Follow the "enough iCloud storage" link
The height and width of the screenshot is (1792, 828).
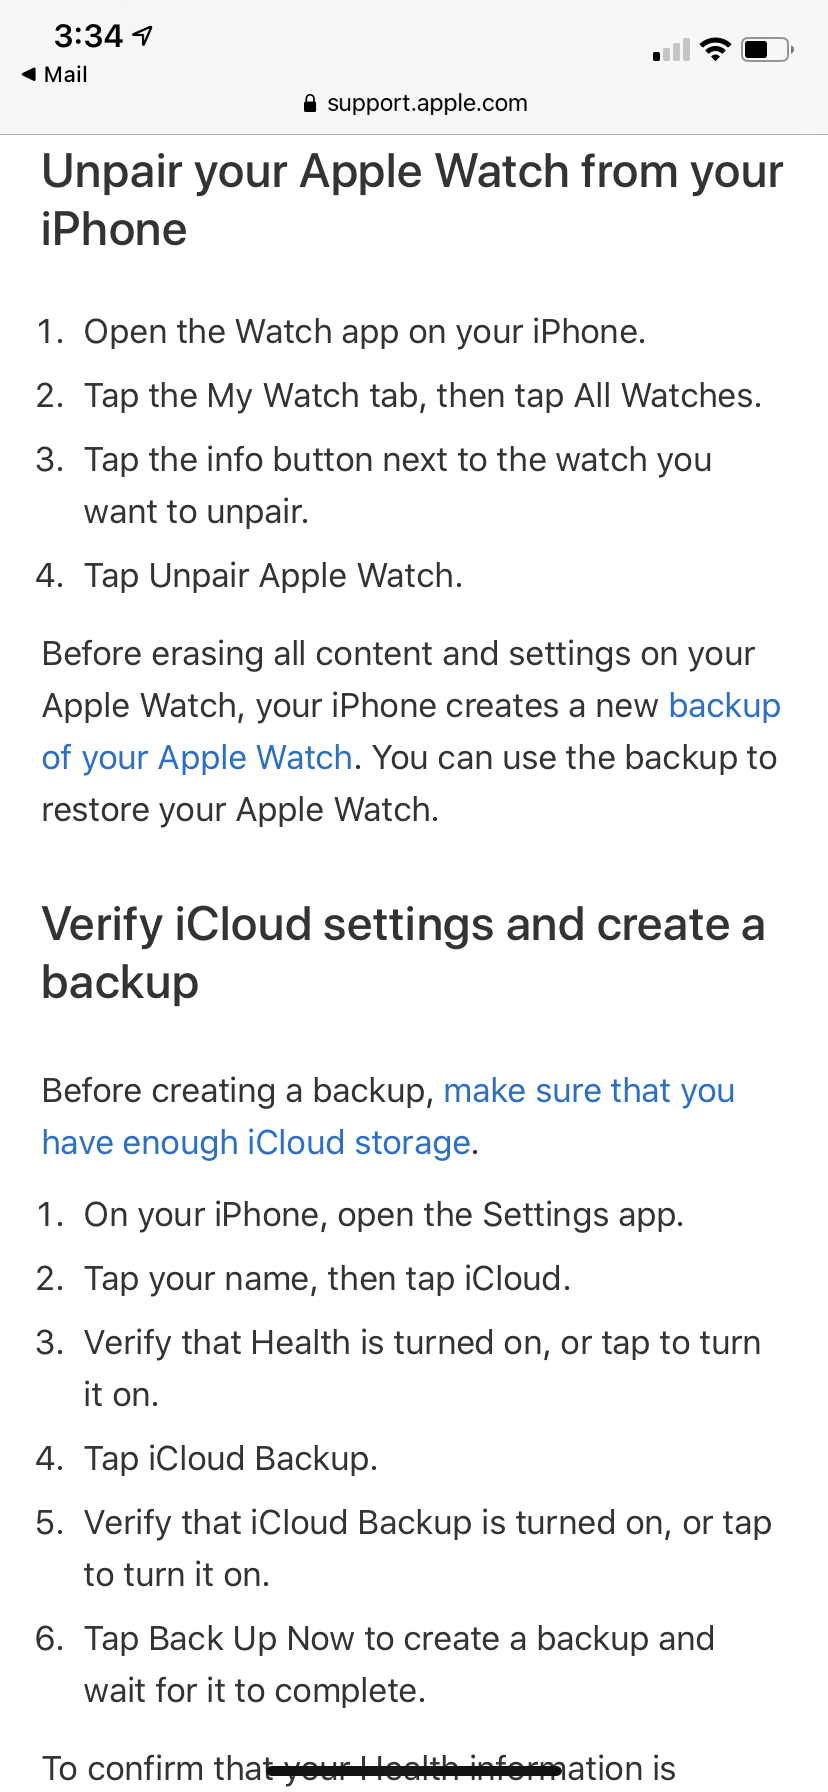point(256,1142)
